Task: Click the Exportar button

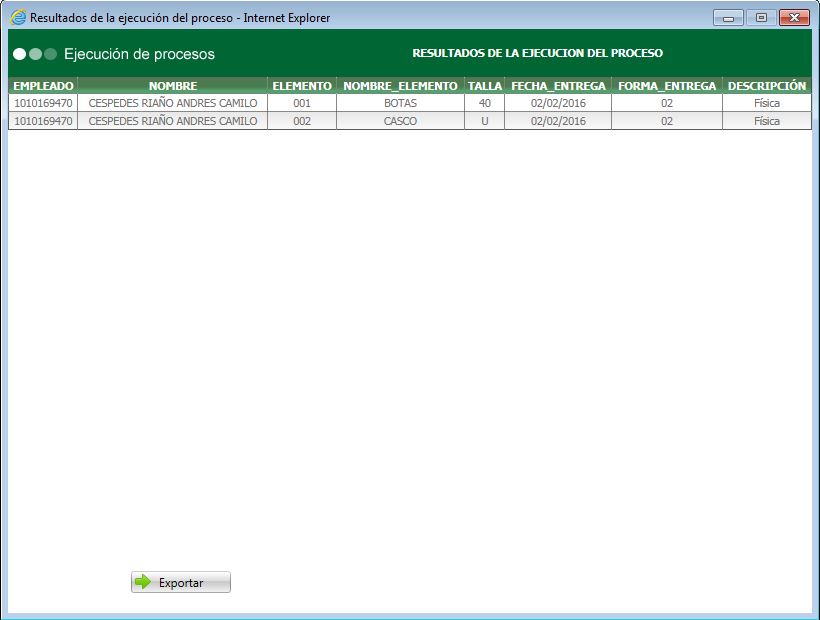Action: point(180,582)
